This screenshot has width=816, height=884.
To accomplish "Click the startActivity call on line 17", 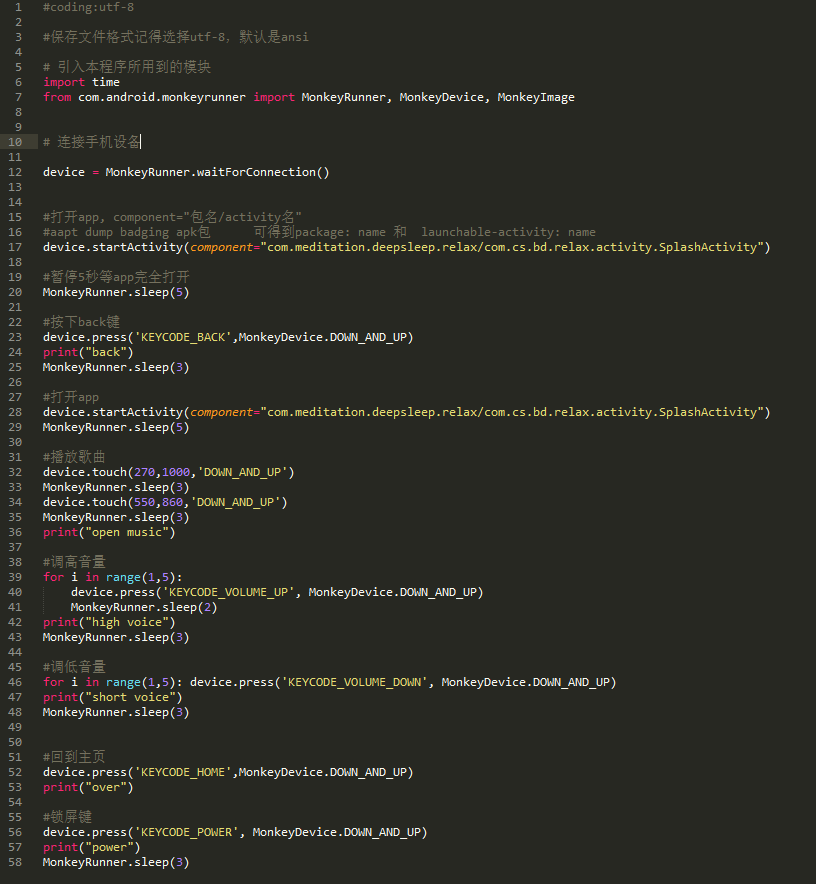I will (x=407, y=247).
